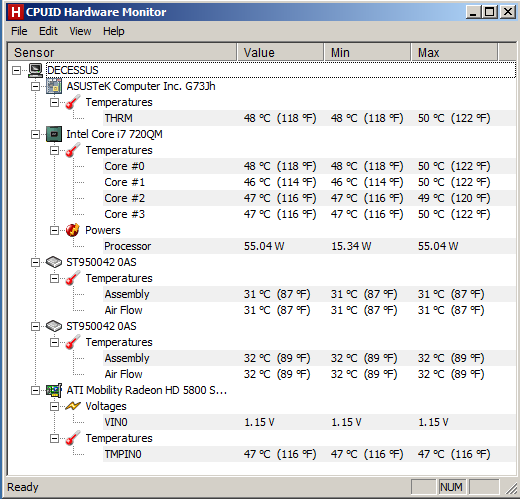Click the window resize grip in the status bar corner
The height and width of the screenshot is (499, 520).
511,489
